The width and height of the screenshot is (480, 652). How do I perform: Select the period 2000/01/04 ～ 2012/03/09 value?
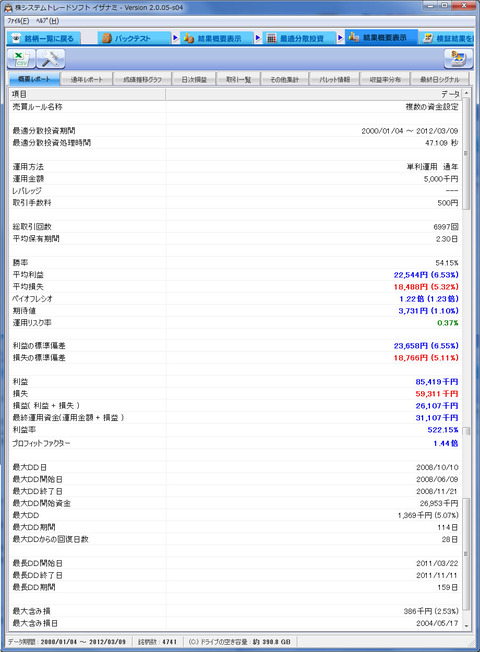(410, 131)
